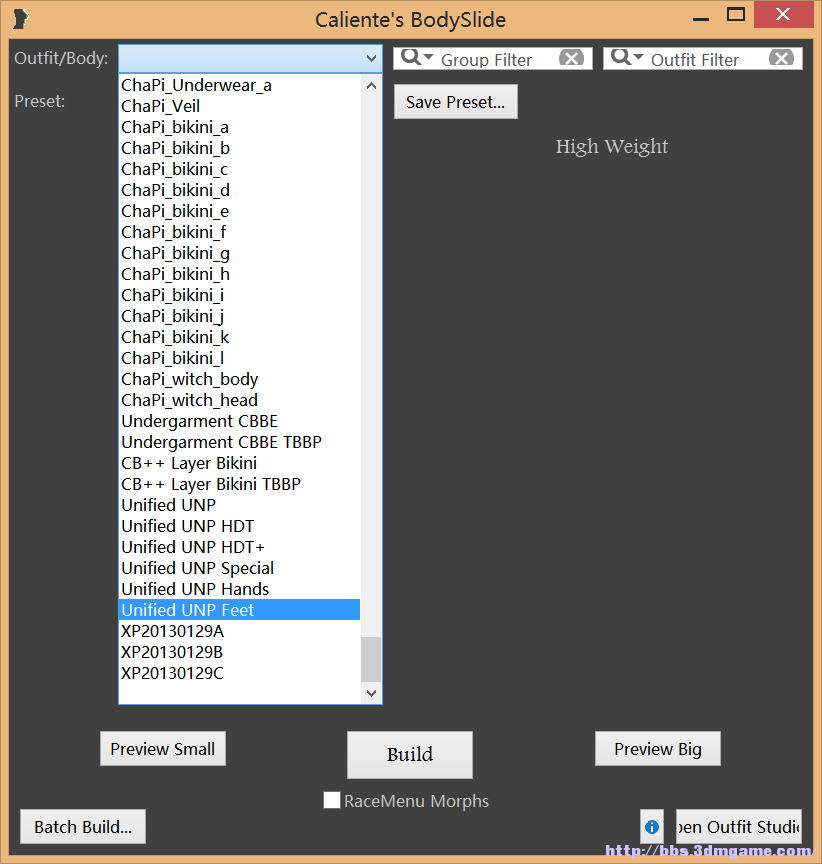Image resolution: width=822 pixels, height=864 pixels.
Task: Choose ChaPi_bikini_f from the dropdown
Action: [x=240, y=232]
